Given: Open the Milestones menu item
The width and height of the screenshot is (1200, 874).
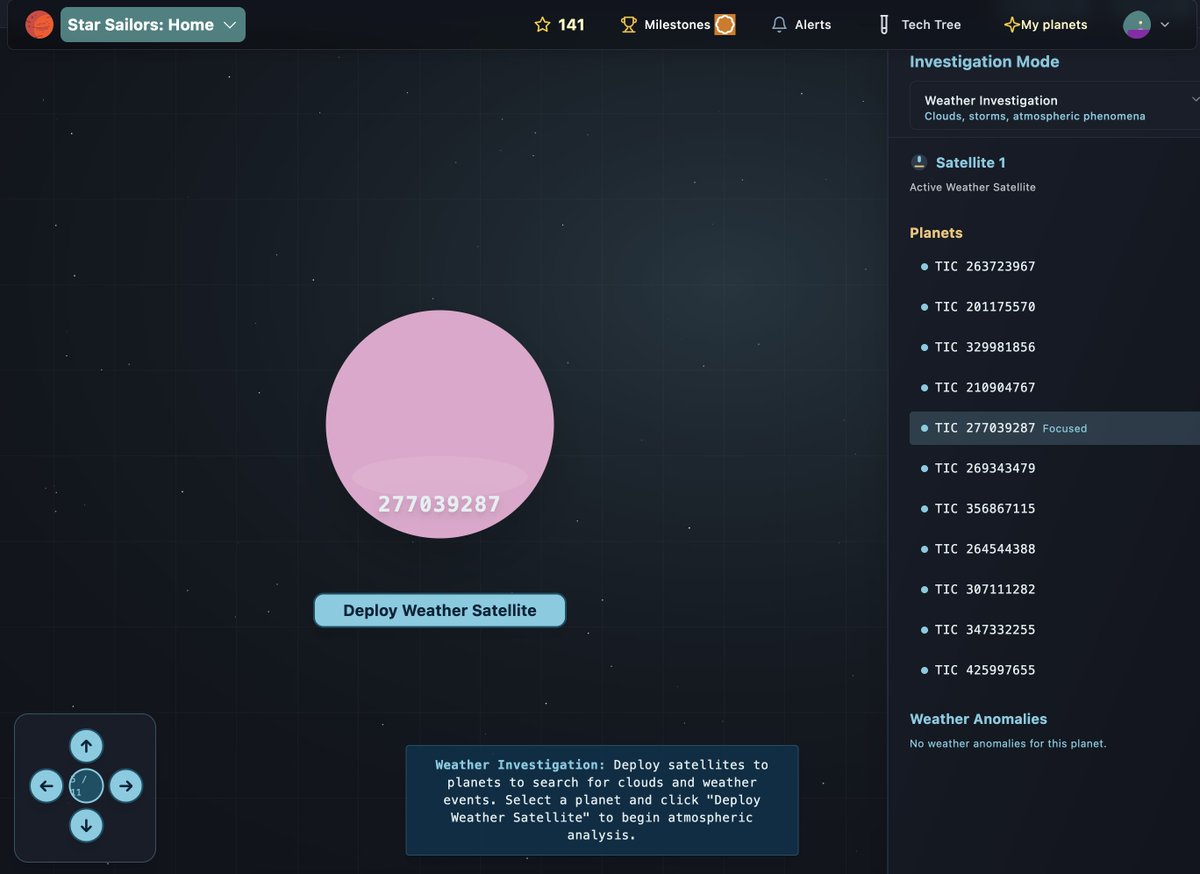Looking at the screenshot, I should click(x=677, y=24).
